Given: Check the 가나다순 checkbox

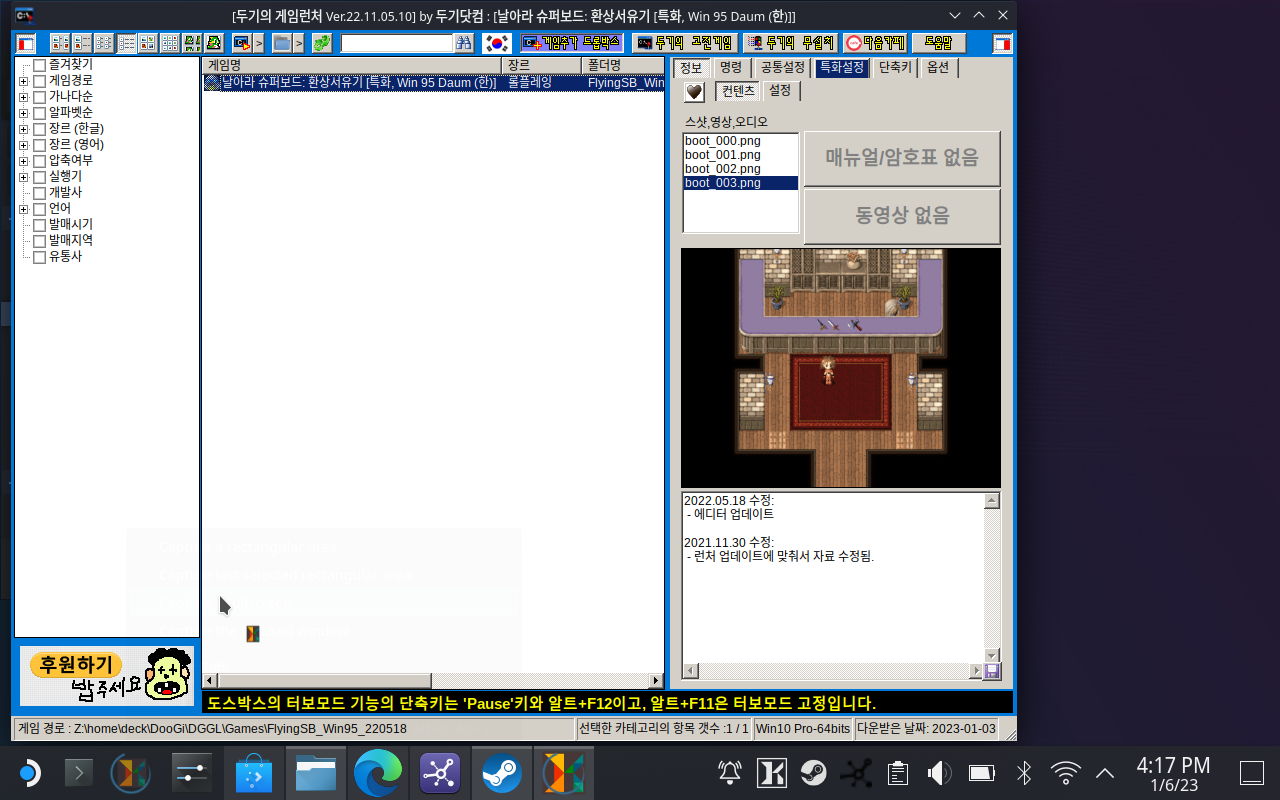Looking at the screenshot, I should click(39, 97).
